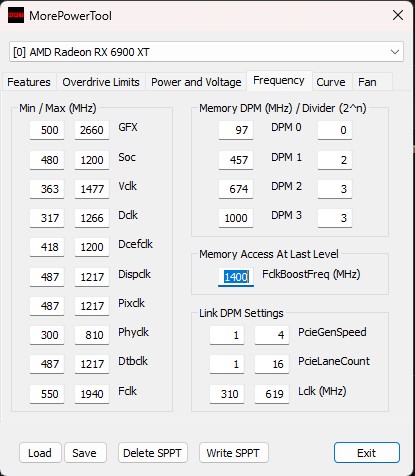
Task: Click the Pixclk maximum frequency field
Action: (x=92, y=306)
